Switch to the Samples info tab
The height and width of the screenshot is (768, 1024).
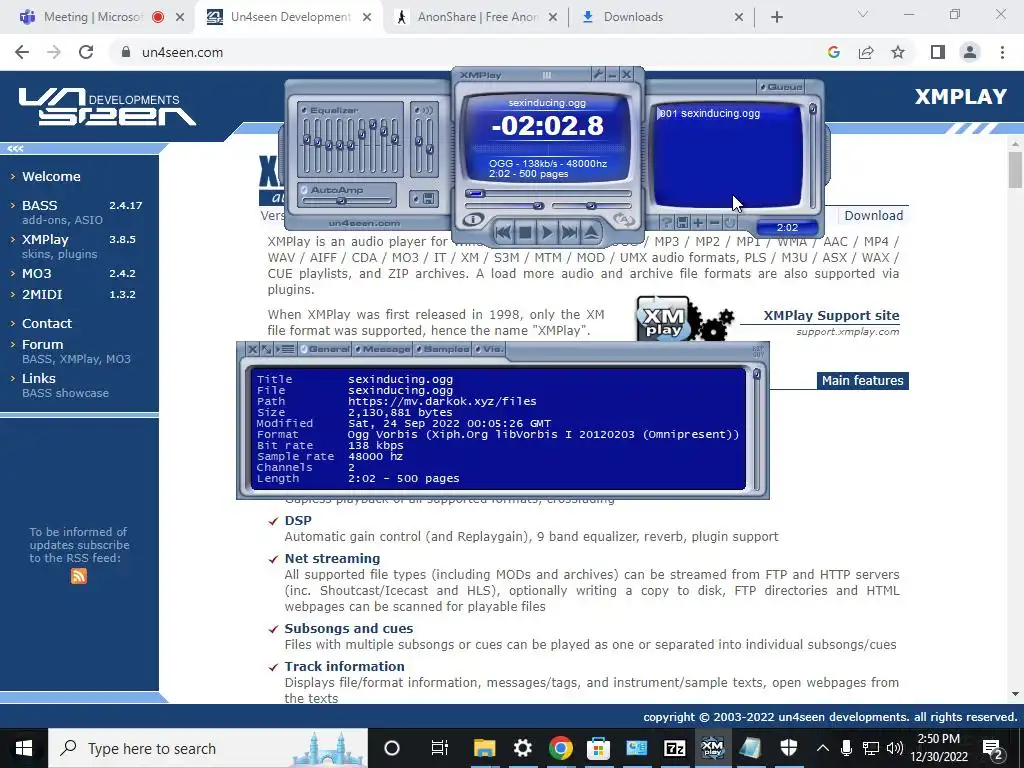click(442, 349)
